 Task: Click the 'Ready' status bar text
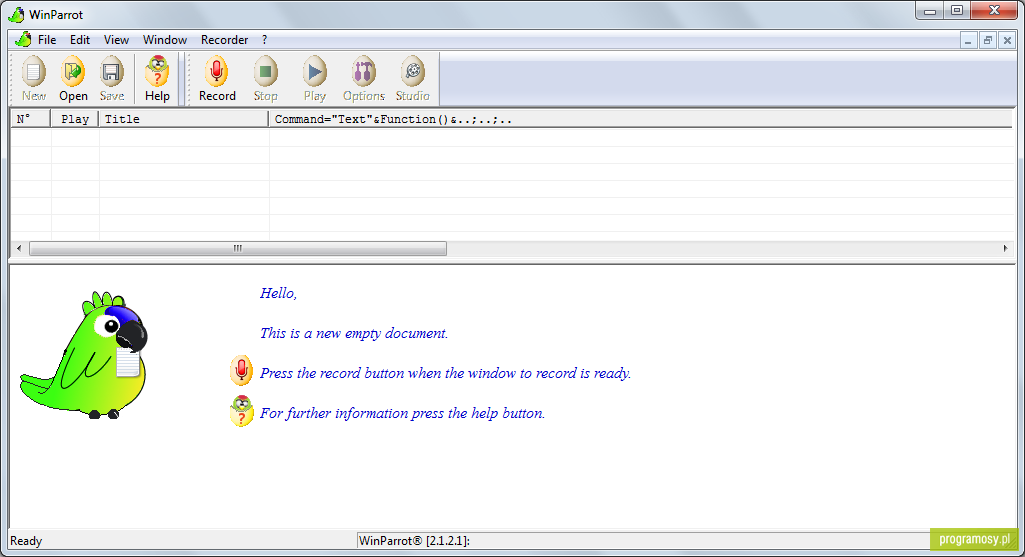coord(26,541)
